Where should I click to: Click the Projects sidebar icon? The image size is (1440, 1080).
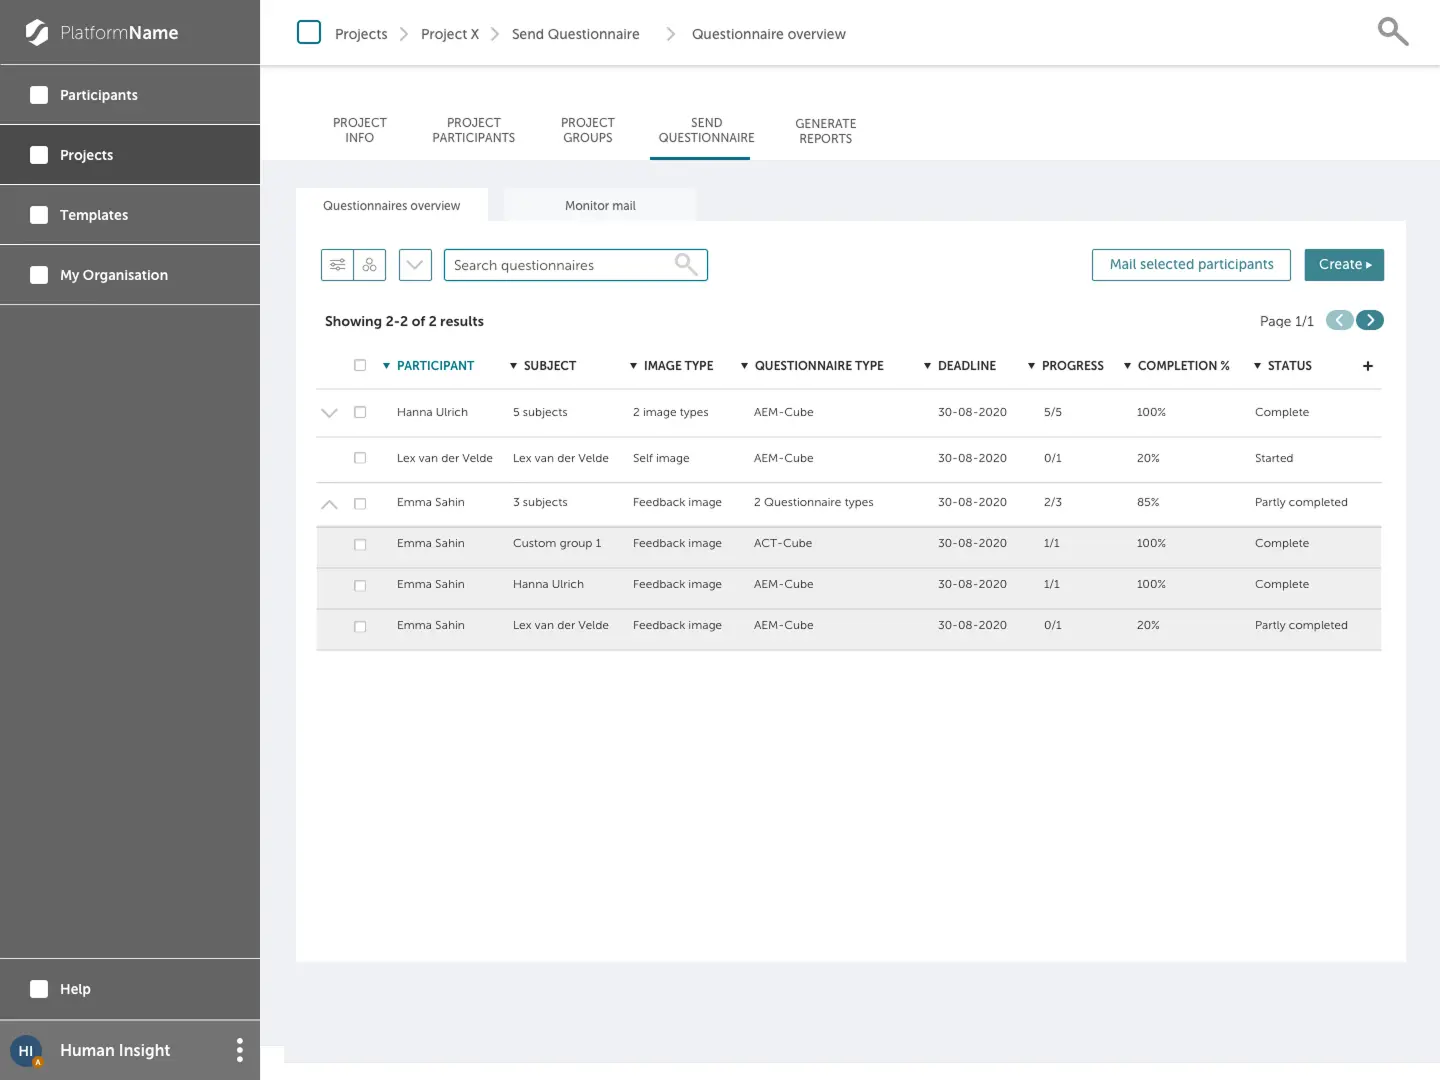coord(39,155)
